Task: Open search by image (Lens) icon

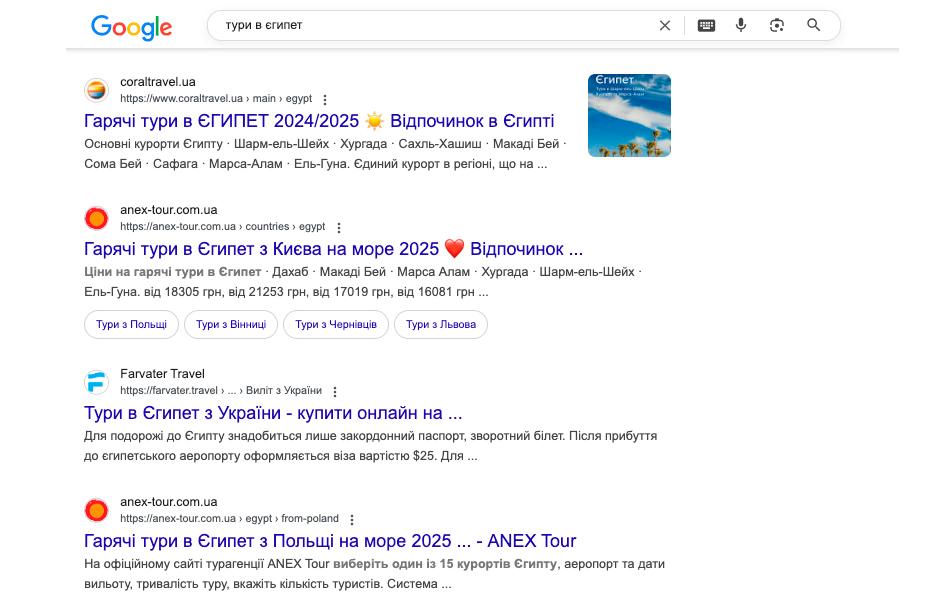Action: 777,25
